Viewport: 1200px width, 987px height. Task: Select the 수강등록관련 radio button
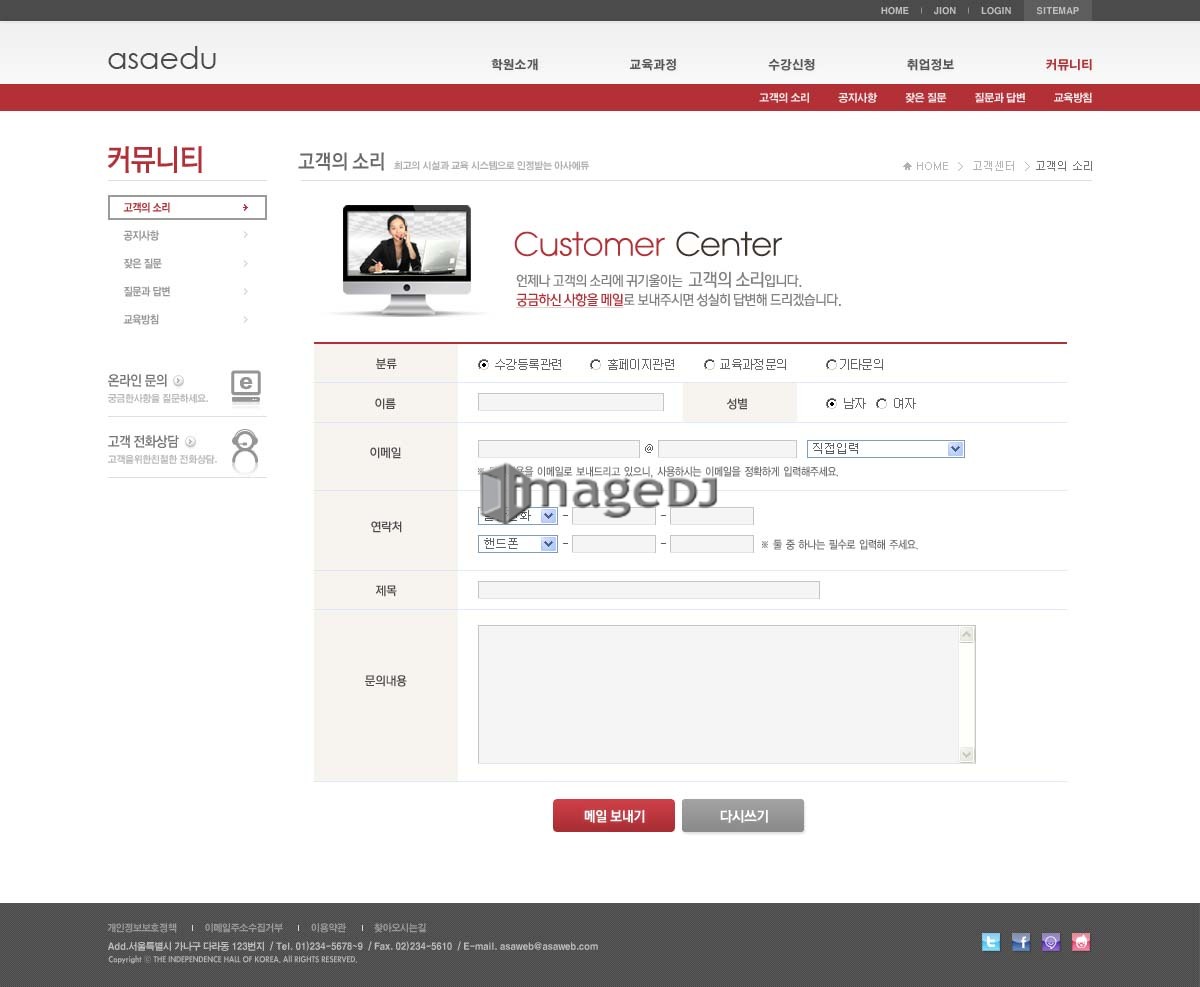(x=484, y=365)
